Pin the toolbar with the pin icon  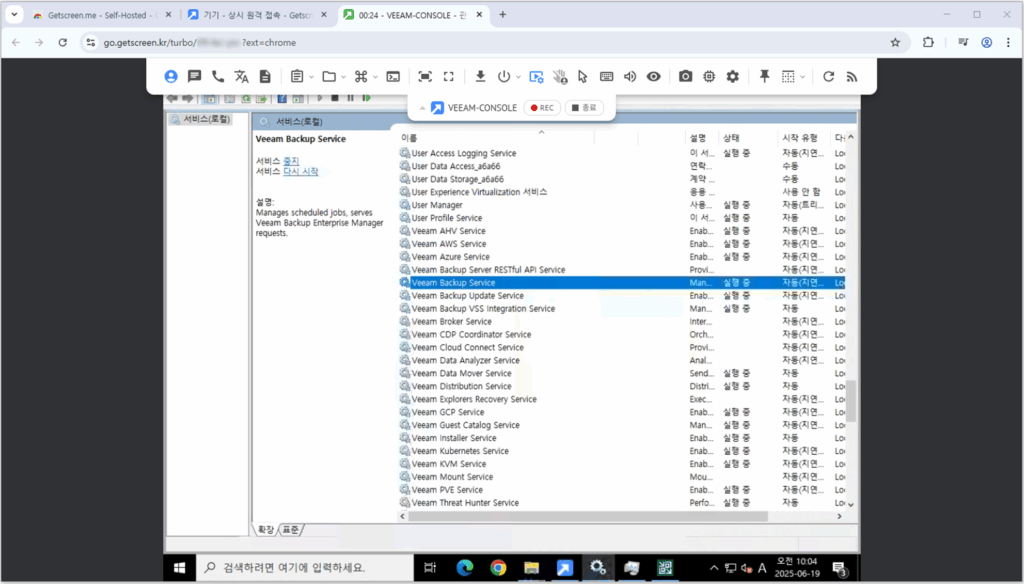click(x=765, y=76)
